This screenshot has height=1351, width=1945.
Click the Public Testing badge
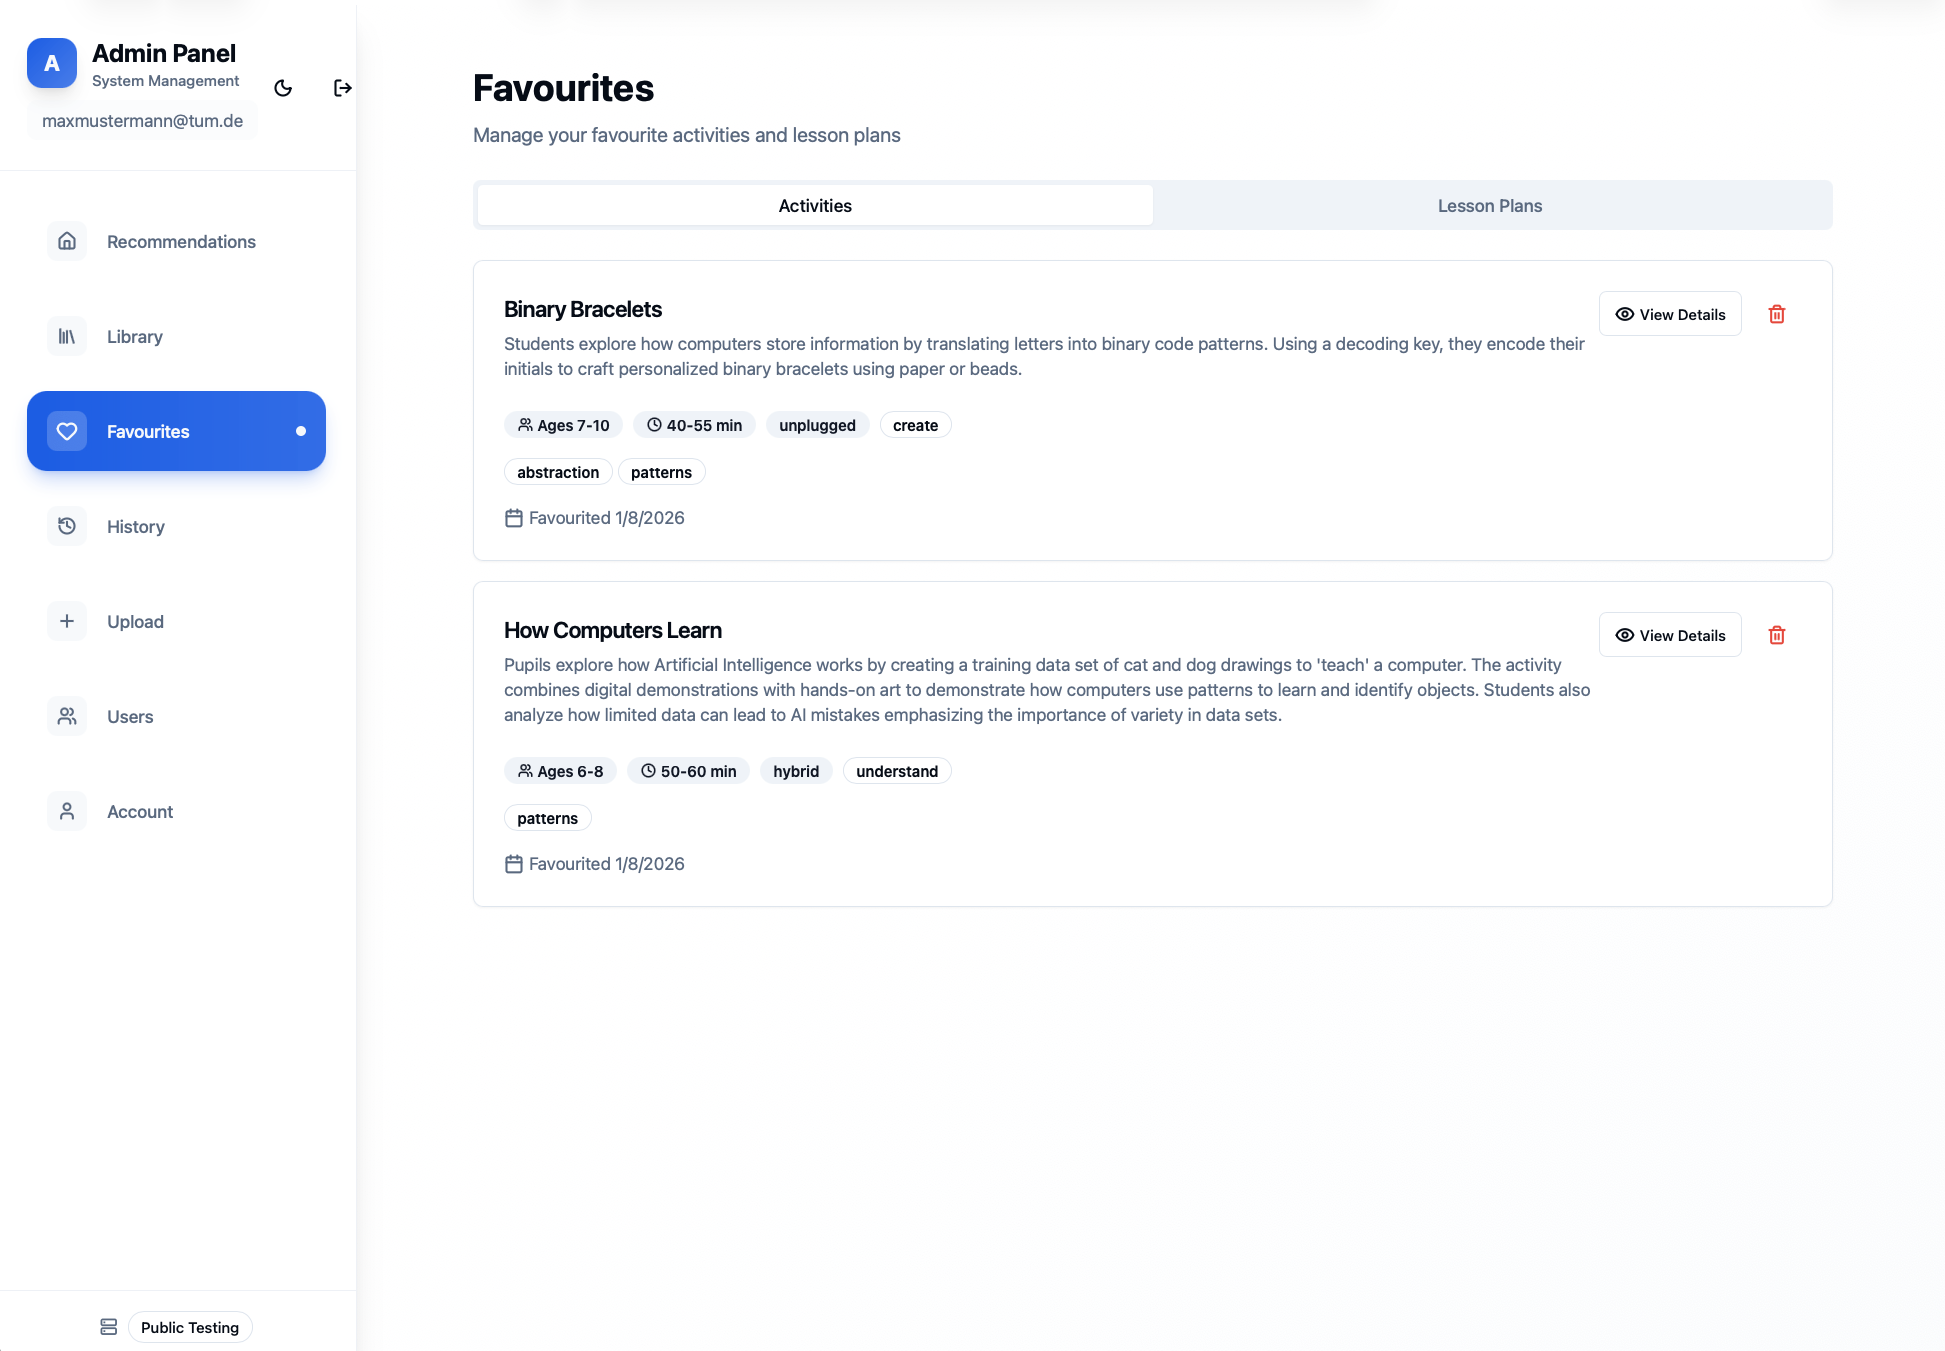[190, 1327]
